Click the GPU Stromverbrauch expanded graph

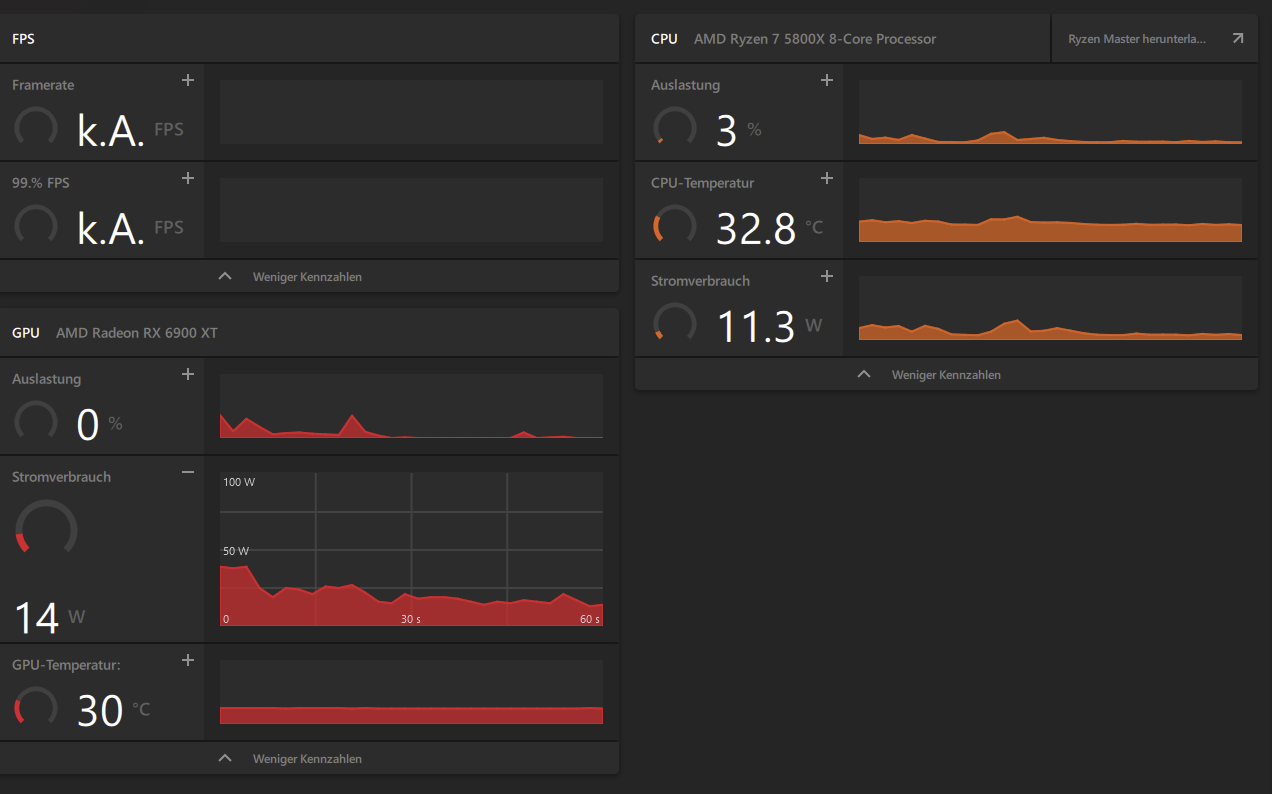point(411,549)
